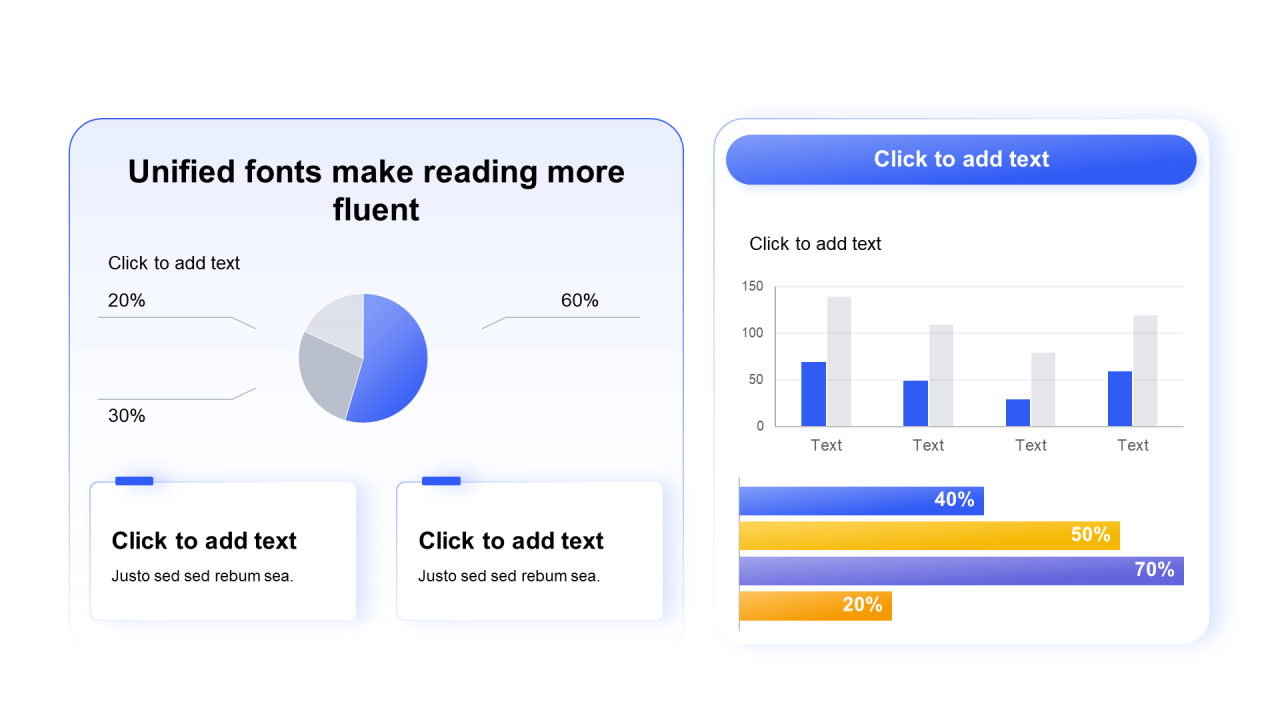The height and width of the screenshot is (720, 1280).
Task: Select the purple 70% progress bar
Action: [x=961, y=571]
